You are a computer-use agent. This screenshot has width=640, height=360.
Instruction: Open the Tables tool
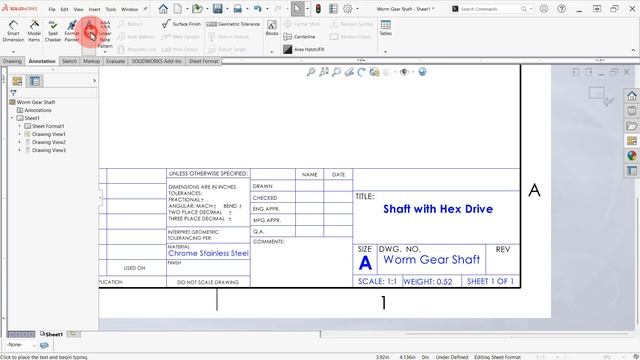click(385, 28)
